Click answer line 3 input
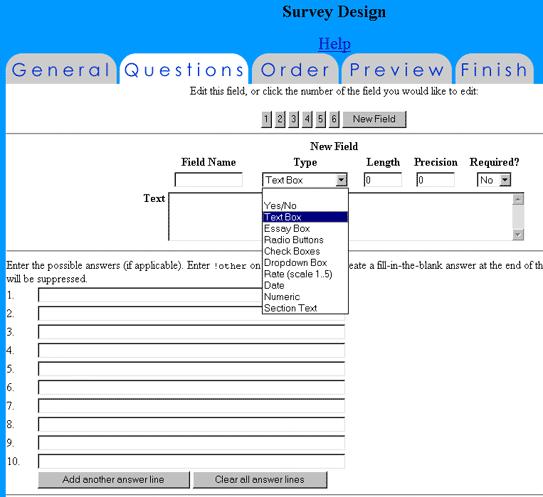The width and height of the screenshot is (543, 497). [x=192, y=332]
